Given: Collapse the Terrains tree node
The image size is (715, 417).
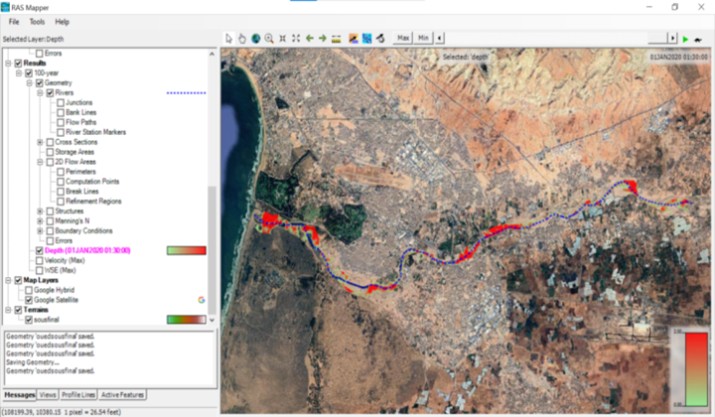Looking at the screenshot, I should tap(8, 310).
